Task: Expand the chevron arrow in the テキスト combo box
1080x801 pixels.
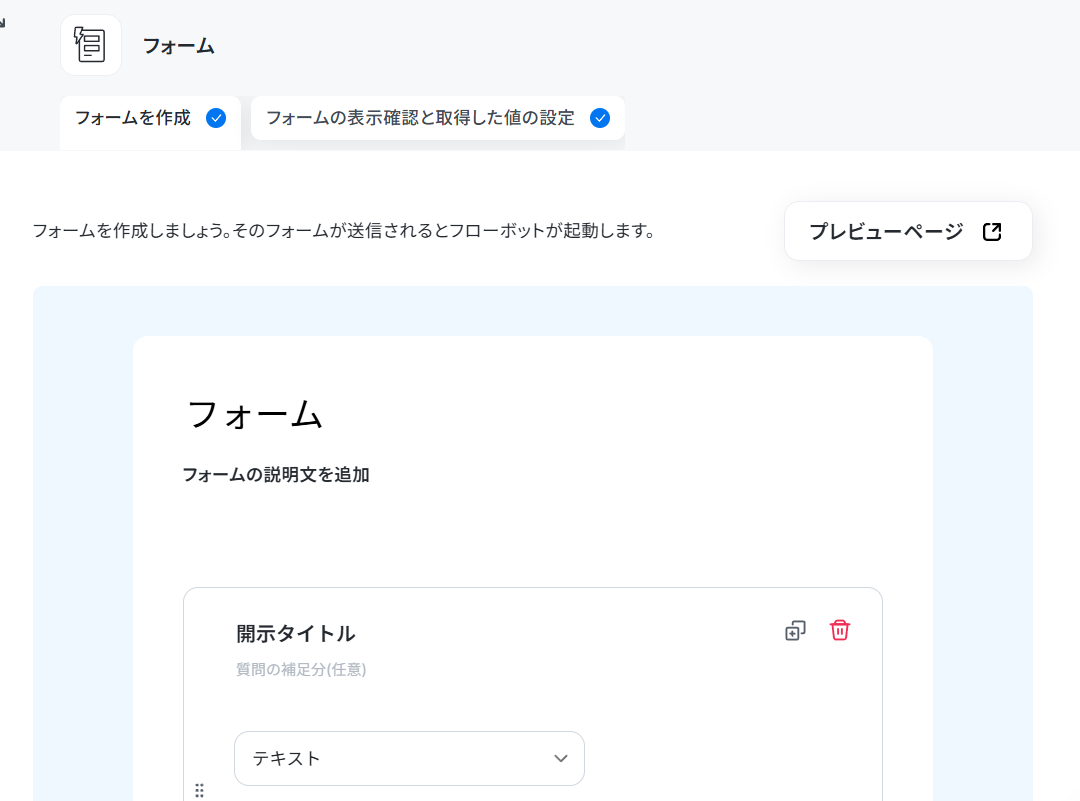Action: [561, 758]
